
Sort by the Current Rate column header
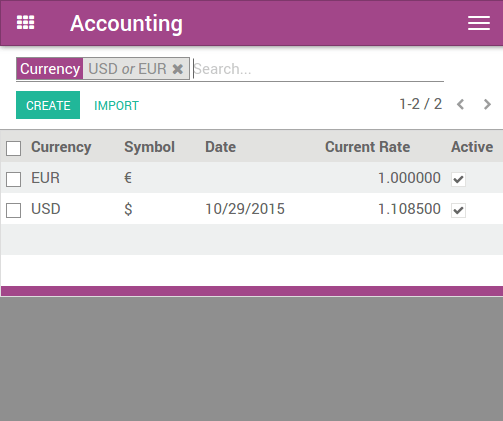(367, 147)
